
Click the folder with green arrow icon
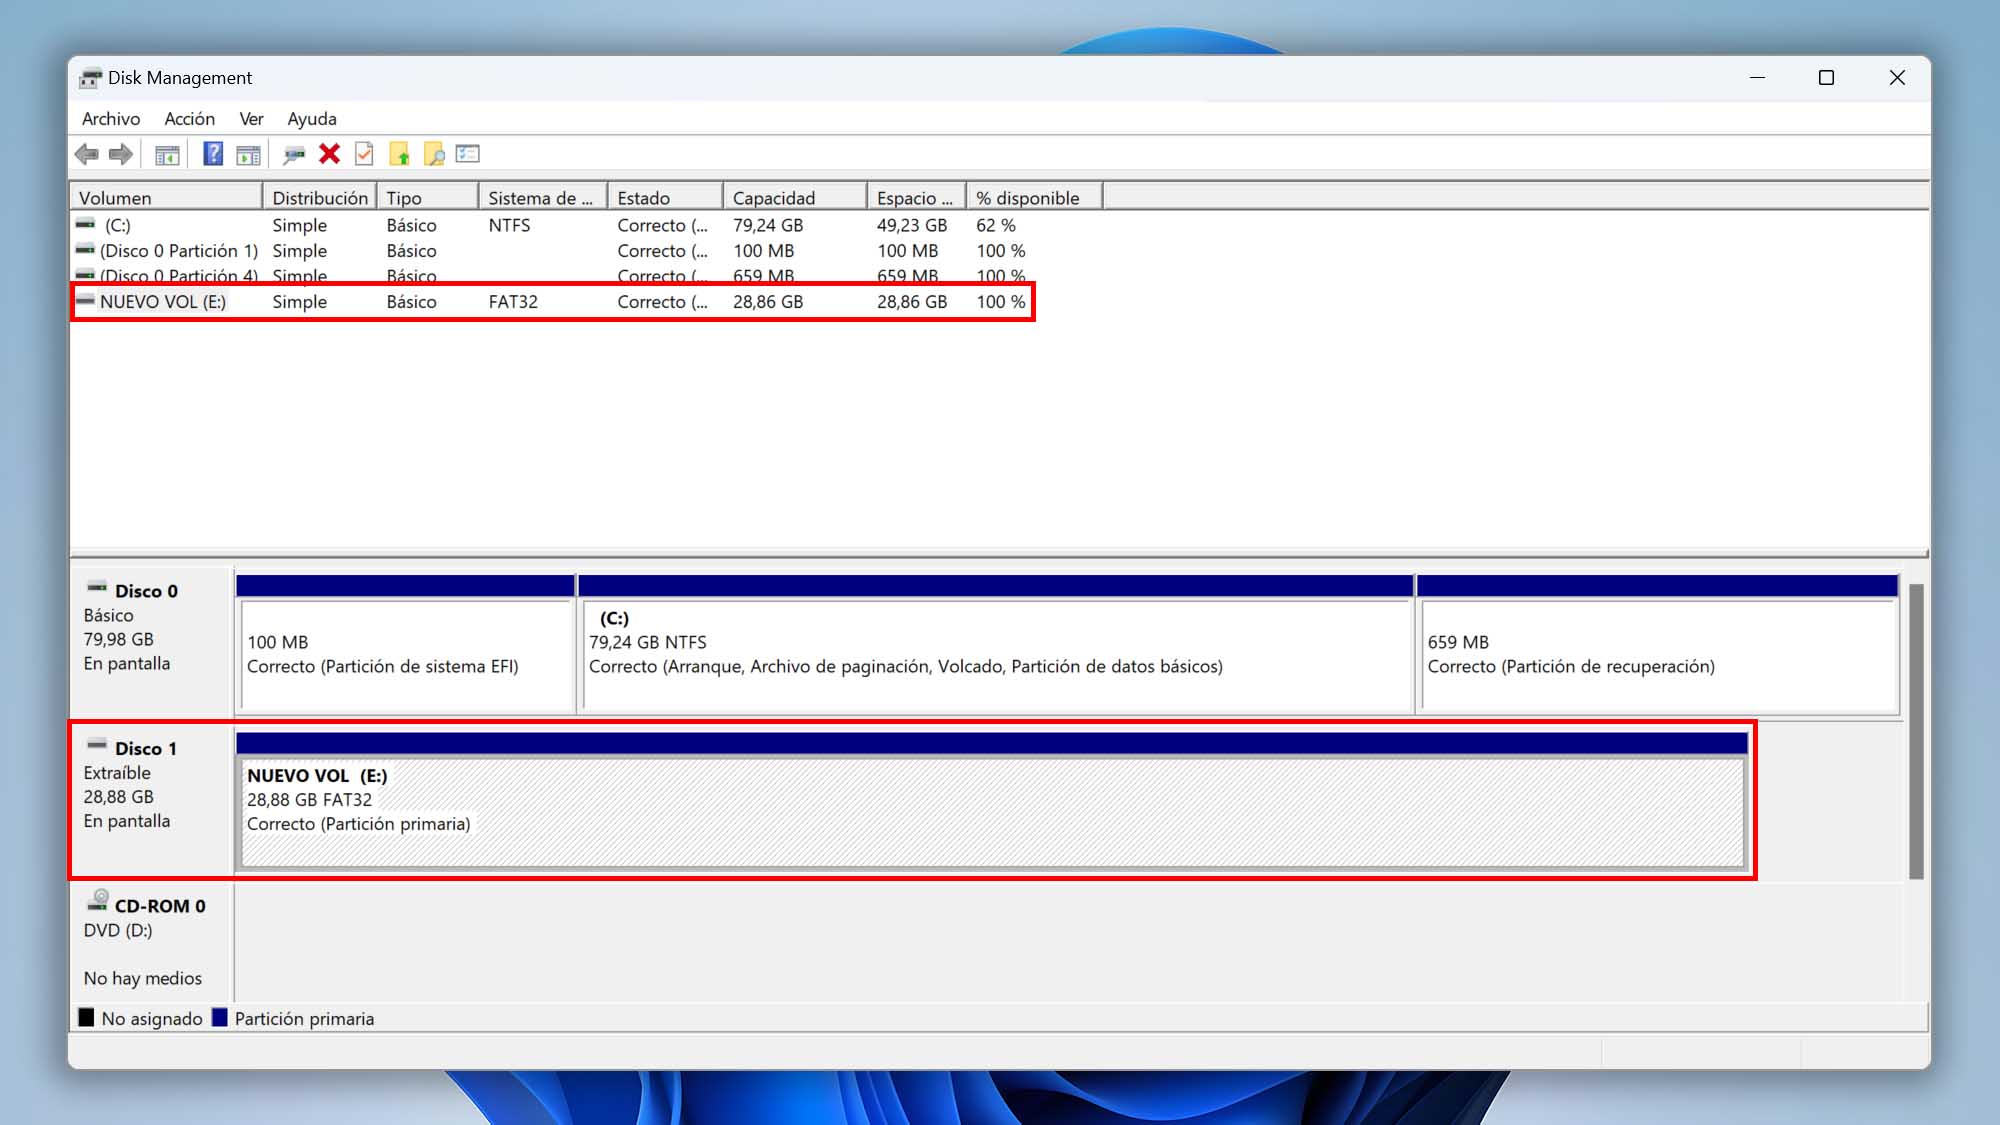click(399, 154)
